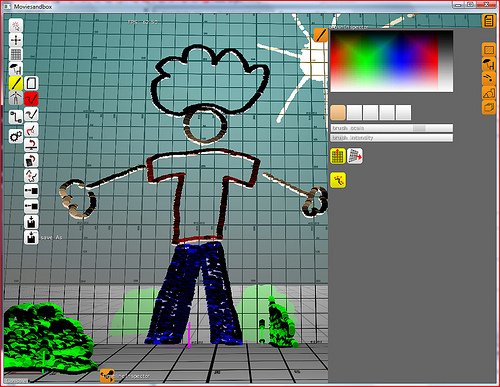This screenshot has height=387, width=500.
Task: Click the tilted grid with red arrow icon
Action: click(x=355, y=156)
